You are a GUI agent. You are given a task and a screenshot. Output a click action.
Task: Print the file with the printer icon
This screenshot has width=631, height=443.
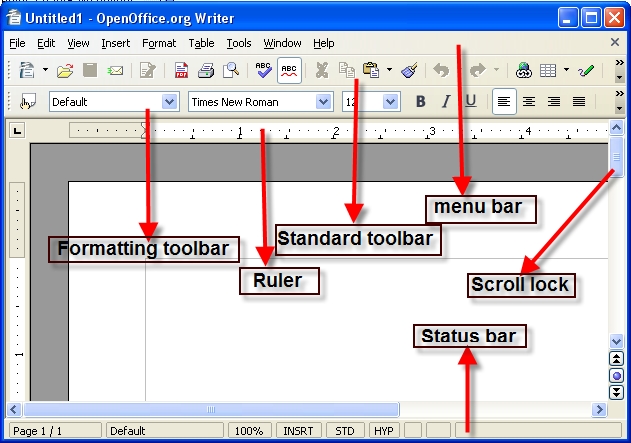pyautogui.click(x=206, y=70)
